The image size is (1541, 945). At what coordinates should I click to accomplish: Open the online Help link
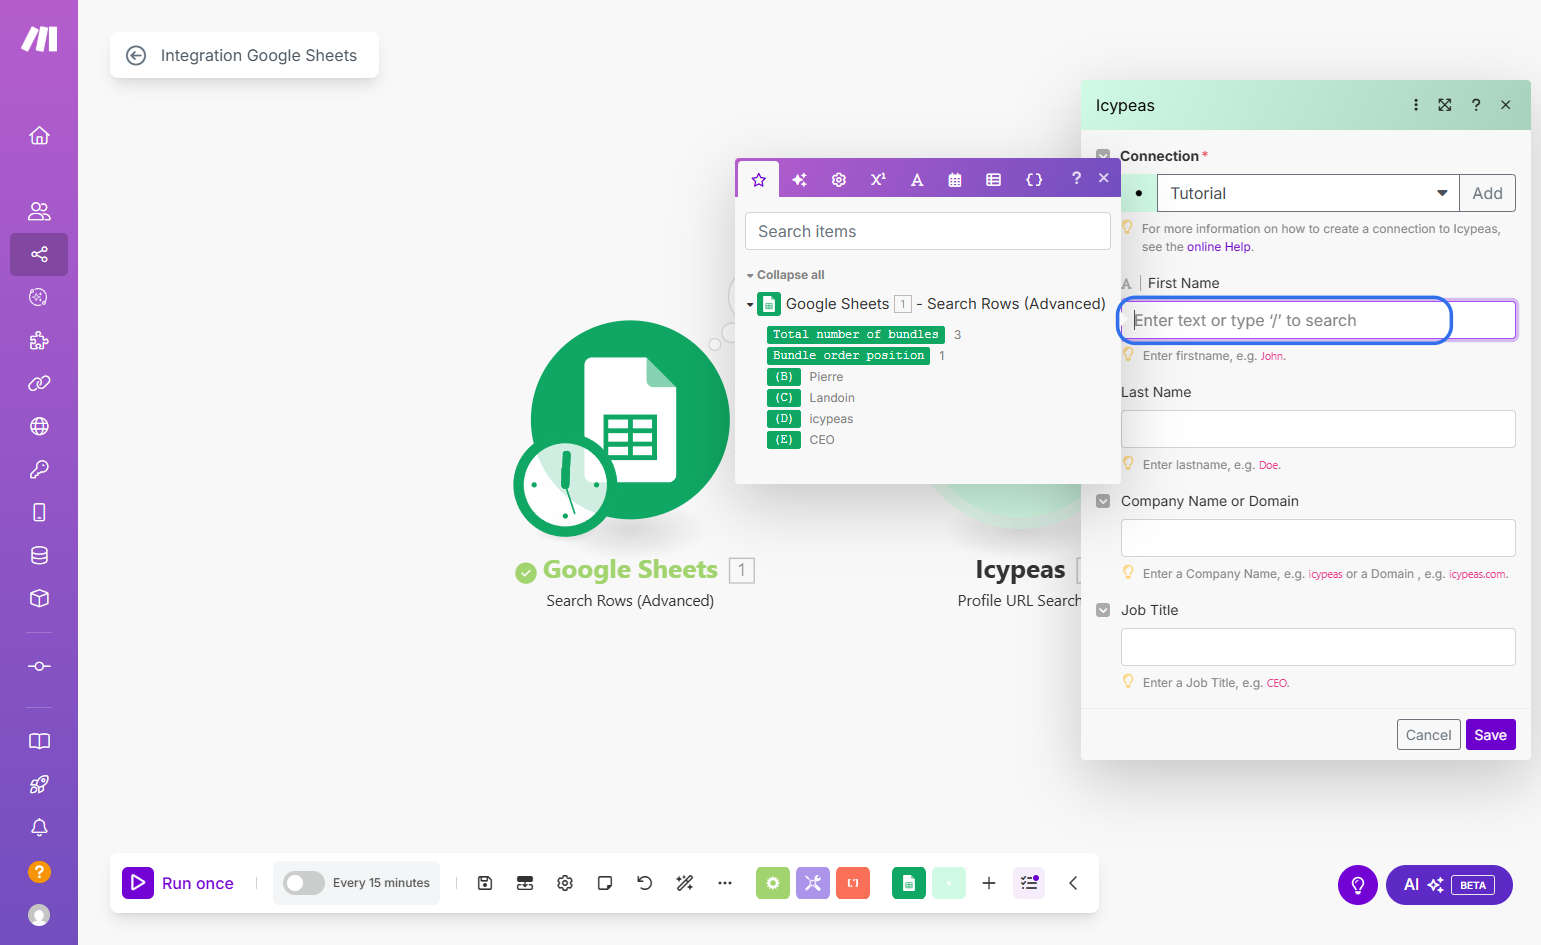pos(1219,247)
